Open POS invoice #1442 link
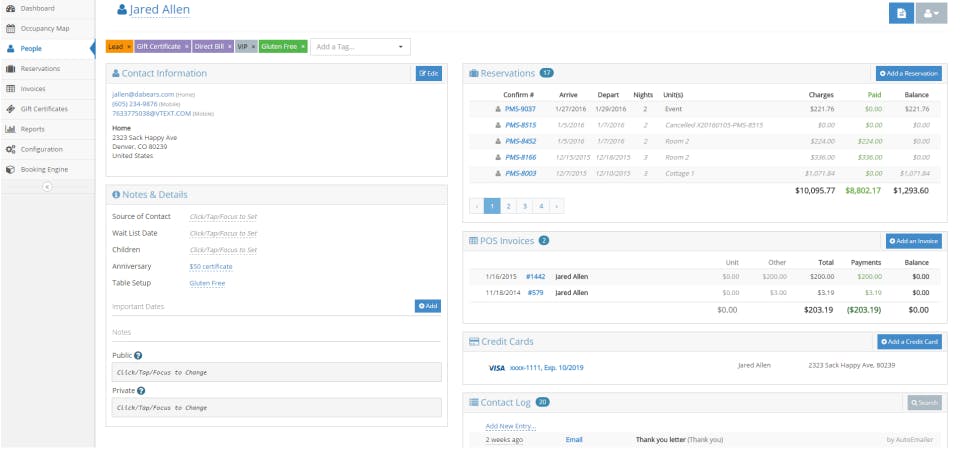 tap(536, 277)
